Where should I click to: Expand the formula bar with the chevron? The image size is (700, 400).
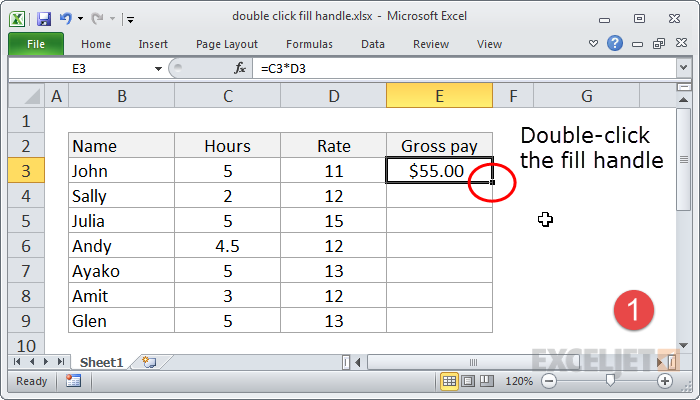point(683,68)
